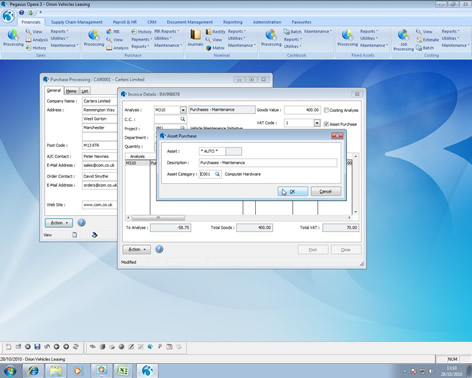Click the Windows Start orb
Viewport: 472px width, 378px height.
(10, 371)
